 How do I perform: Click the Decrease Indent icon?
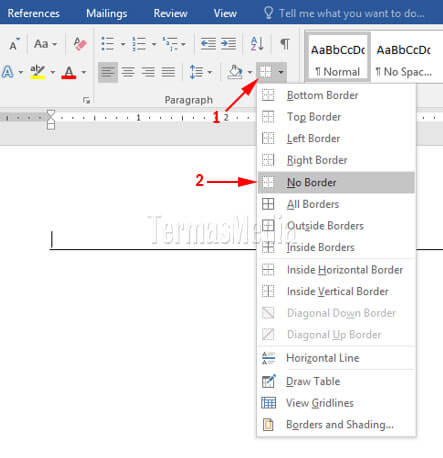pos(208,44)
